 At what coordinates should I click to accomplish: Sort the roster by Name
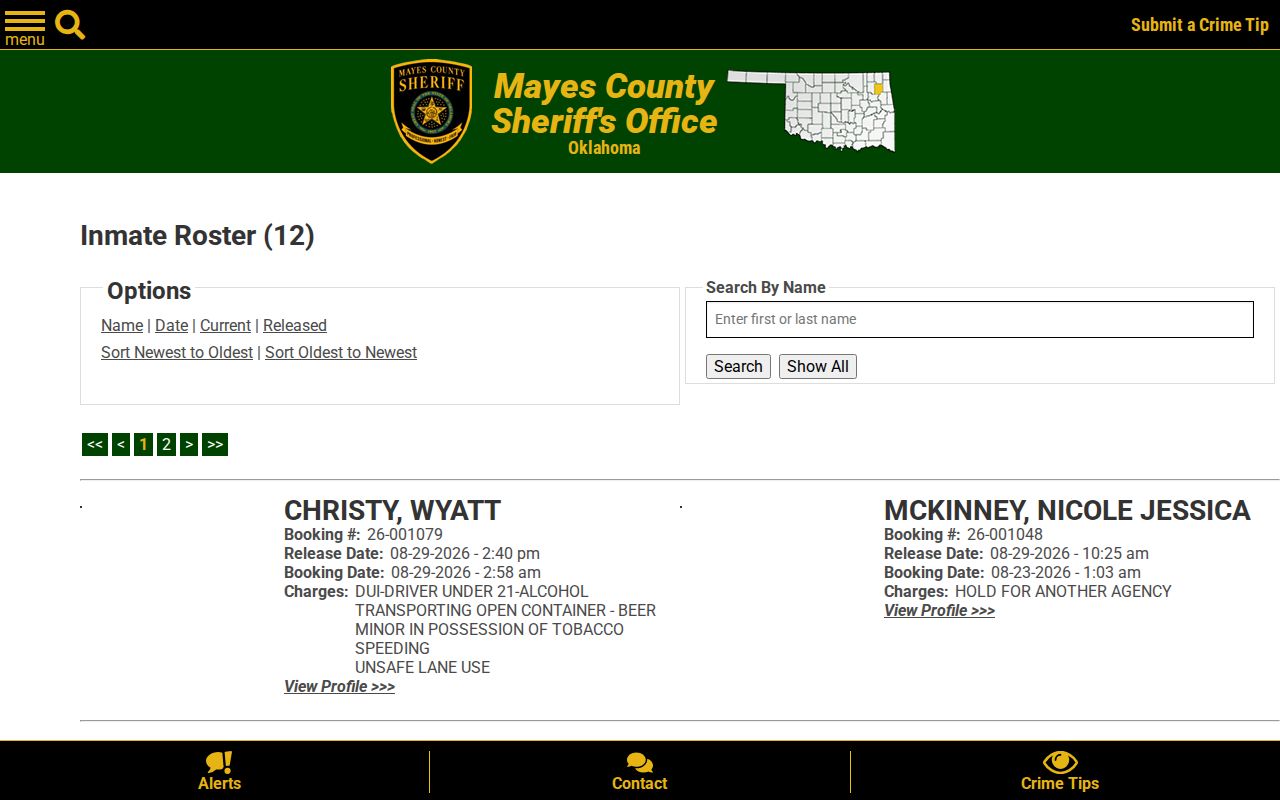pyautogui.click(x=122, y=325)
